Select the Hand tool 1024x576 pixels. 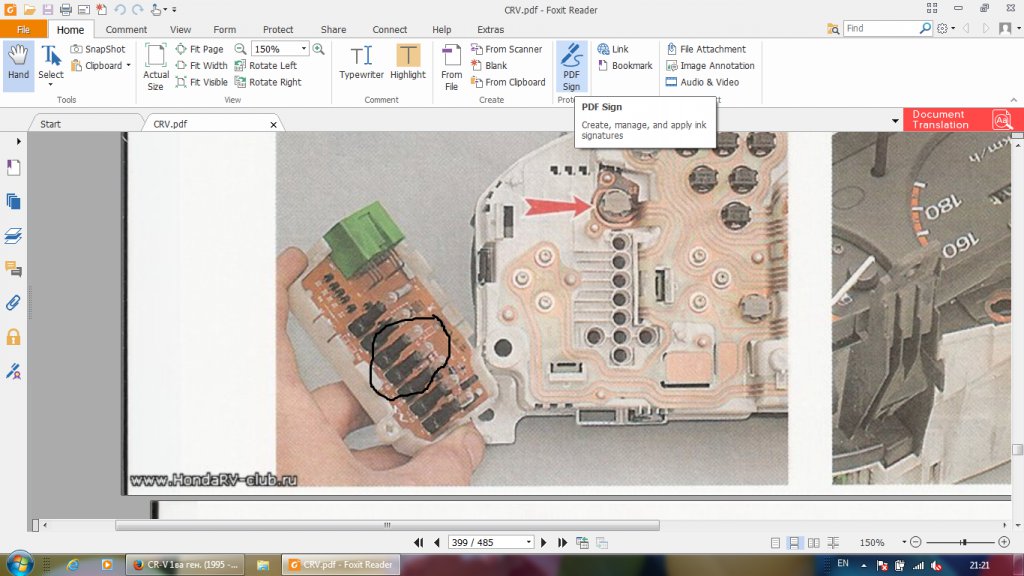pos(18,64)
